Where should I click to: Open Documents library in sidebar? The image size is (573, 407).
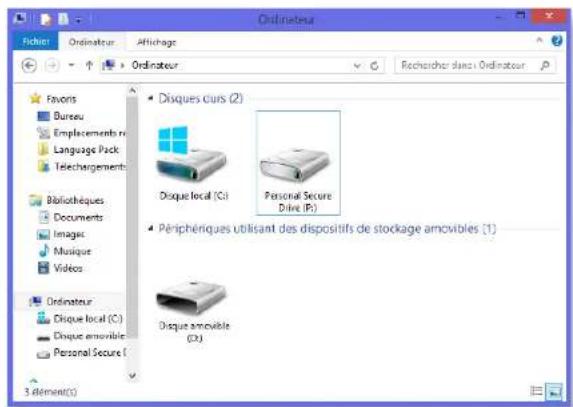78,217
